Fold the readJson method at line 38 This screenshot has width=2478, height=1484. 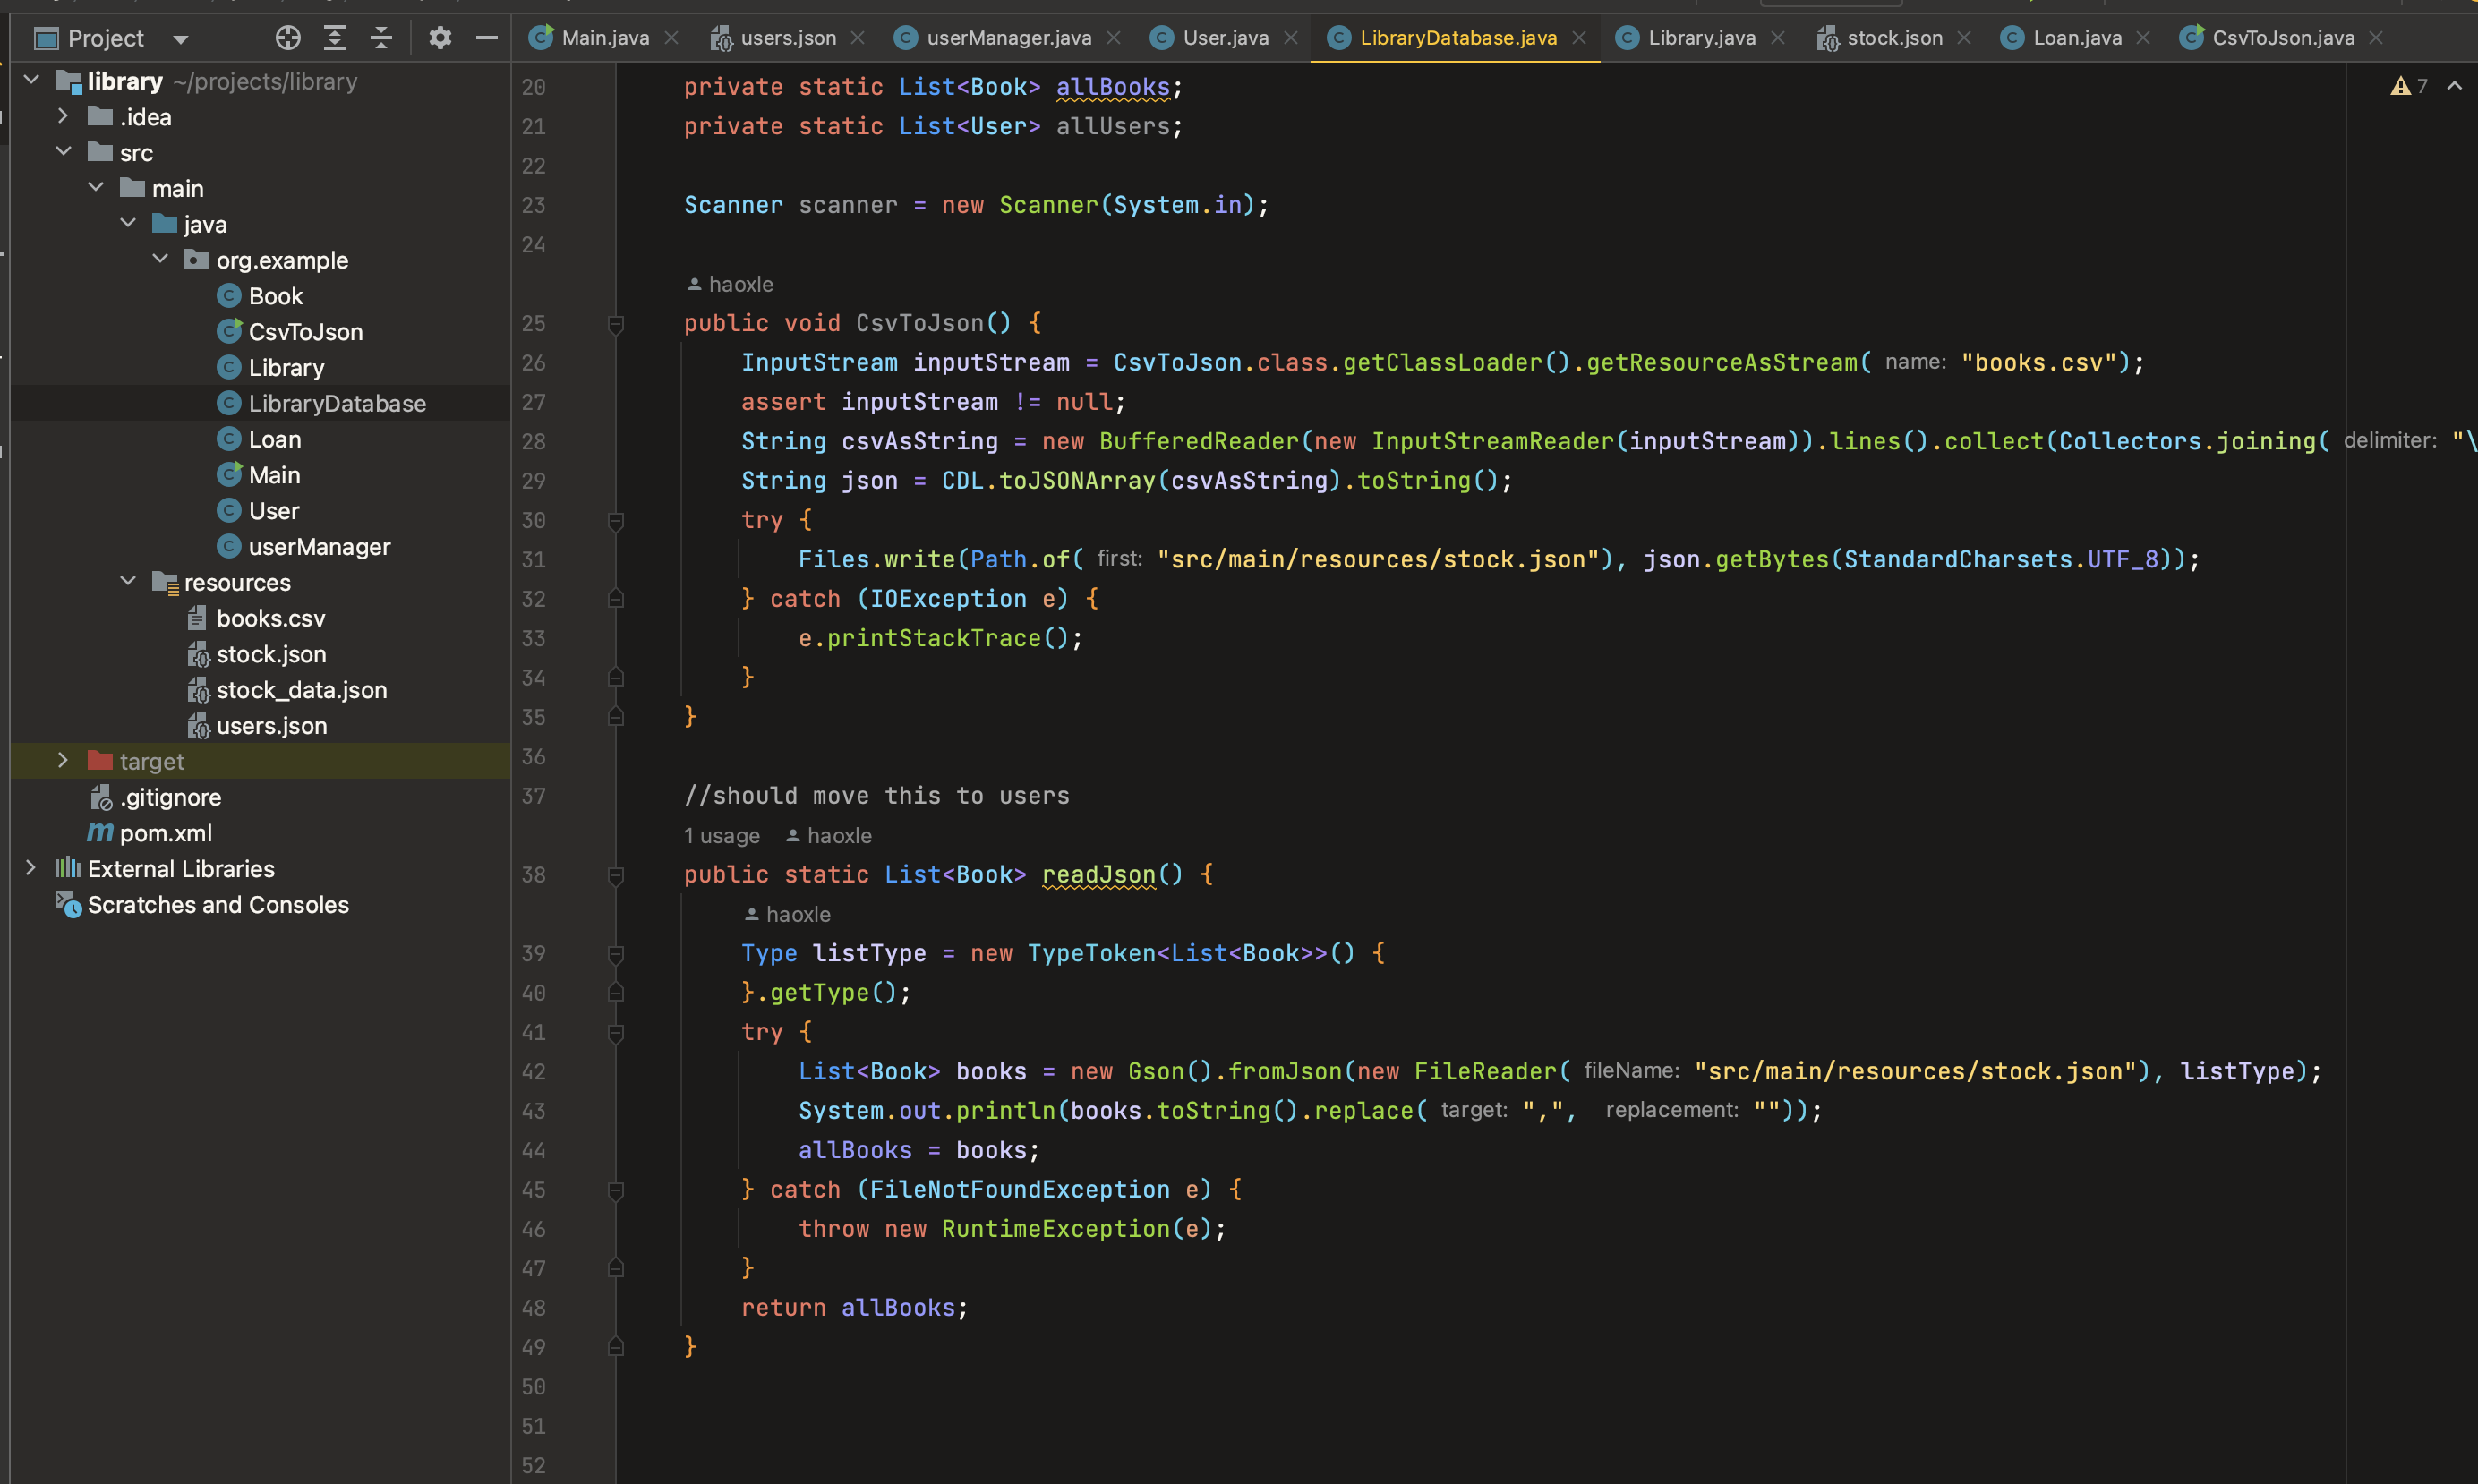click(x=616, y=875)
